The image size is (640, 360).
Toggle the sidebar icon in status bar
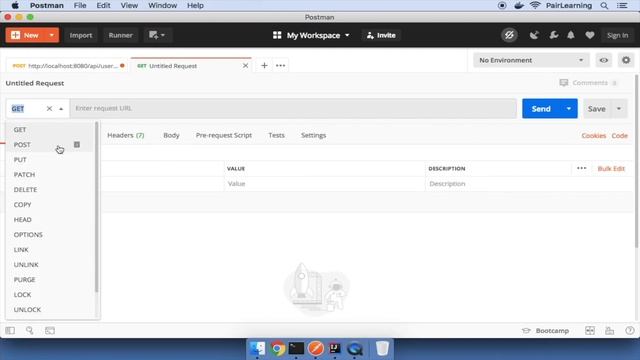[10, 331]
